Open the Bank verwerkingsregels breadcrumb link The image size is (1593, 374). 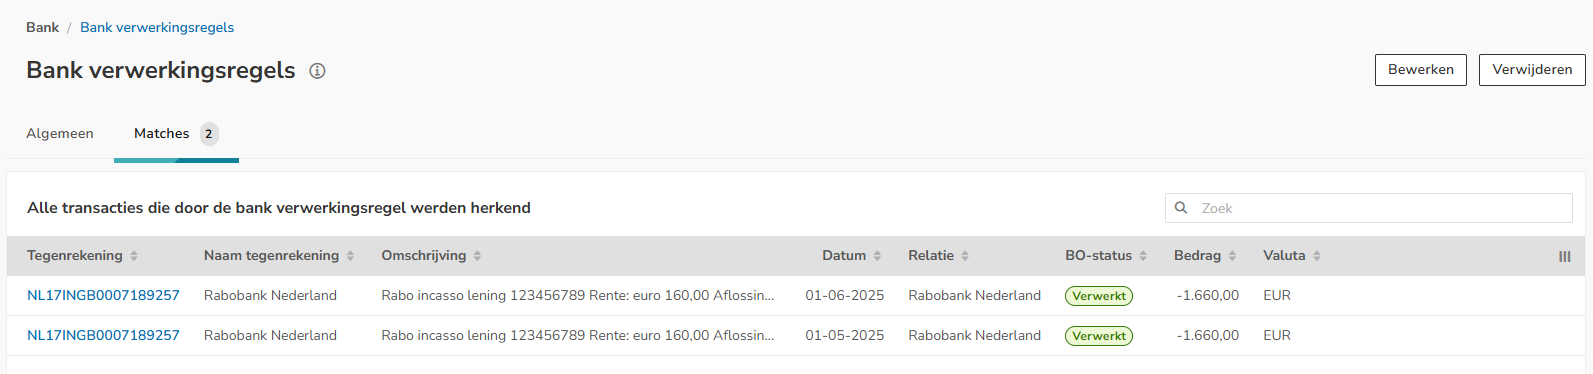point(157,27)
